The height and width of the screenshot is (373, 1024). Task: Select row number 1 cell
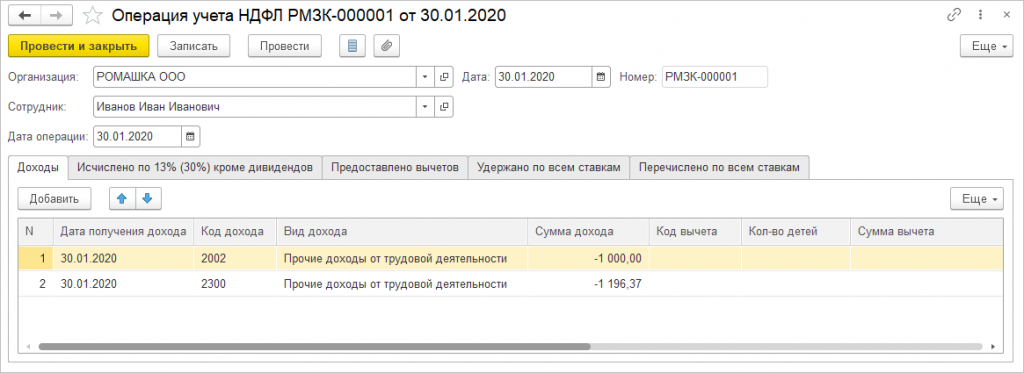[36, 258]
